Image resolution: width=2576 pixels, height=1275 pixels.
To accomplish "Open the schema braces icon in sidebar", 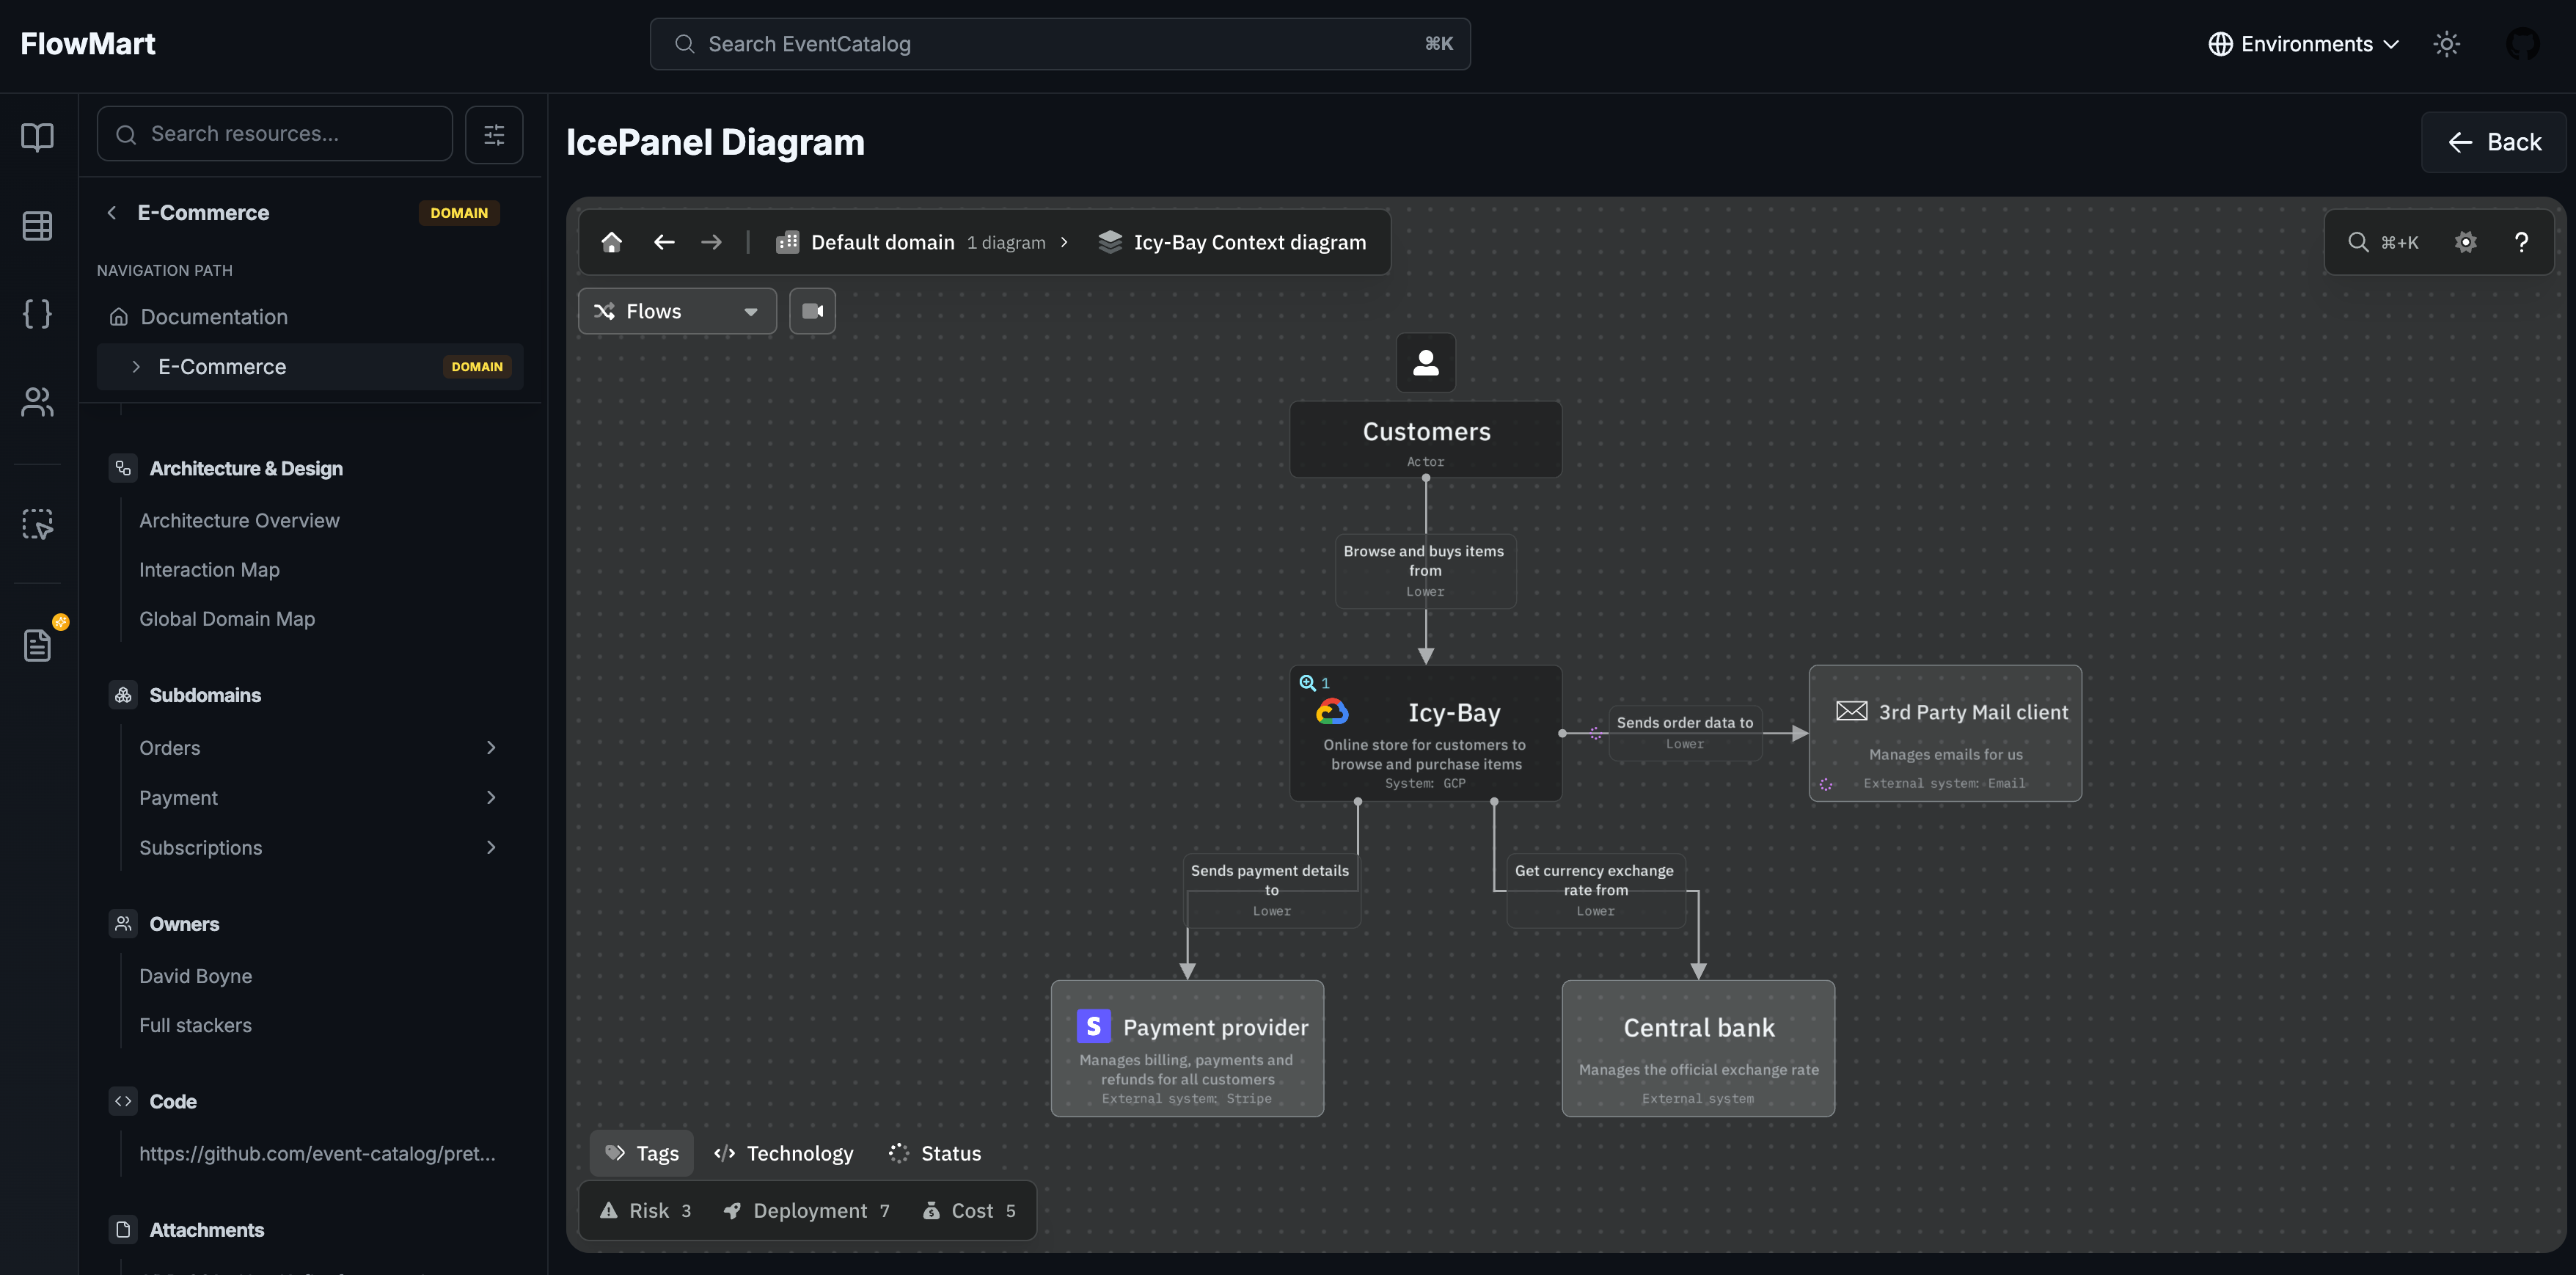I will 37,314.
